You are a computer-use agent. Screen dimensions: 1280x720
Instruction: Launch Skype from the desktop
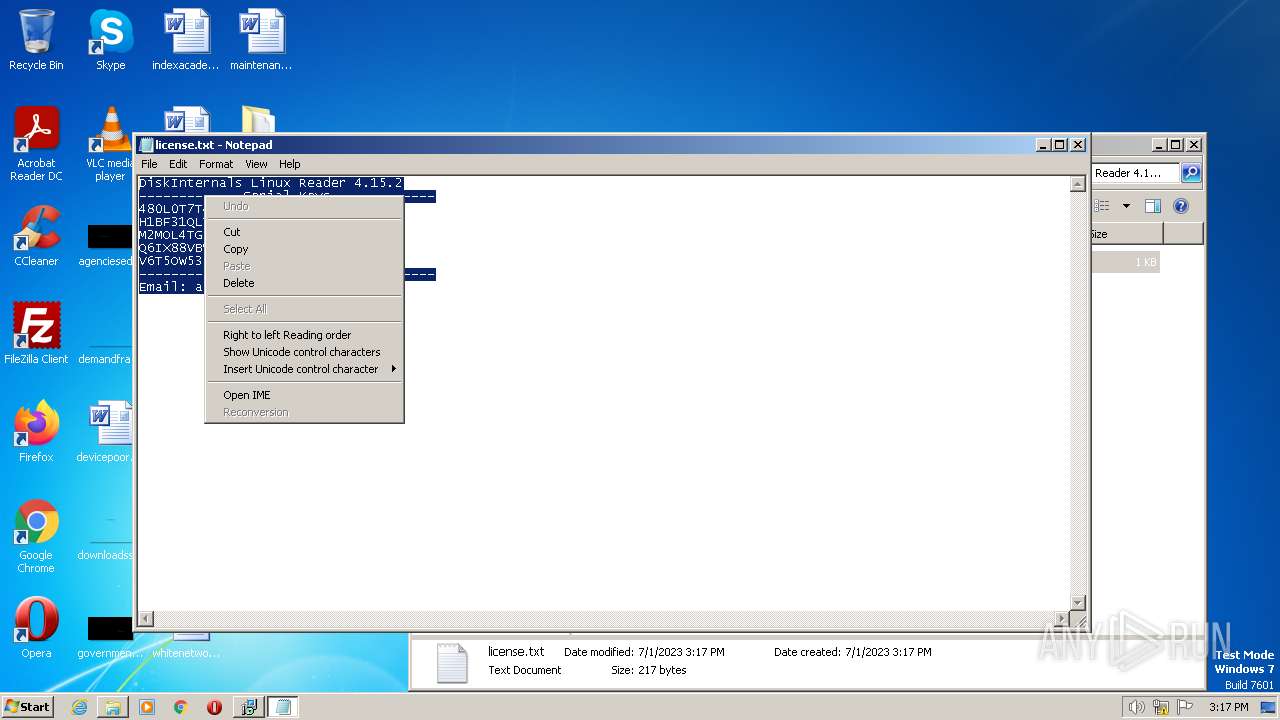tap(110, 40)
